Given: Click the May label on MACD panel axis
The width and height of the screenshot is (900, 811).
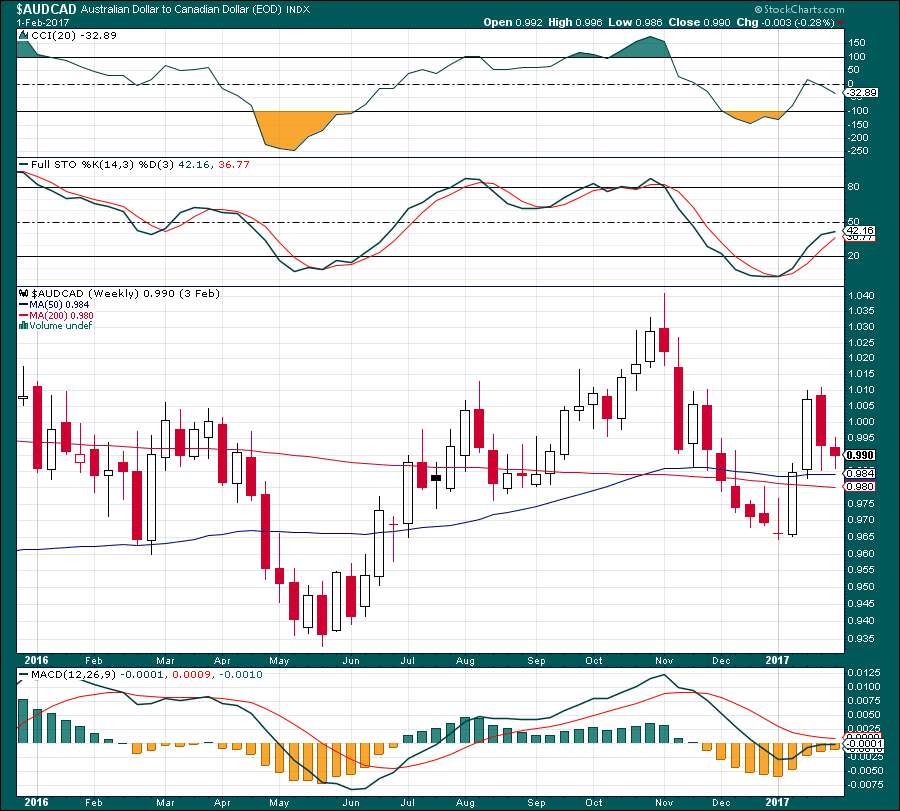Looking at the screenshot, I should point(279,803).
